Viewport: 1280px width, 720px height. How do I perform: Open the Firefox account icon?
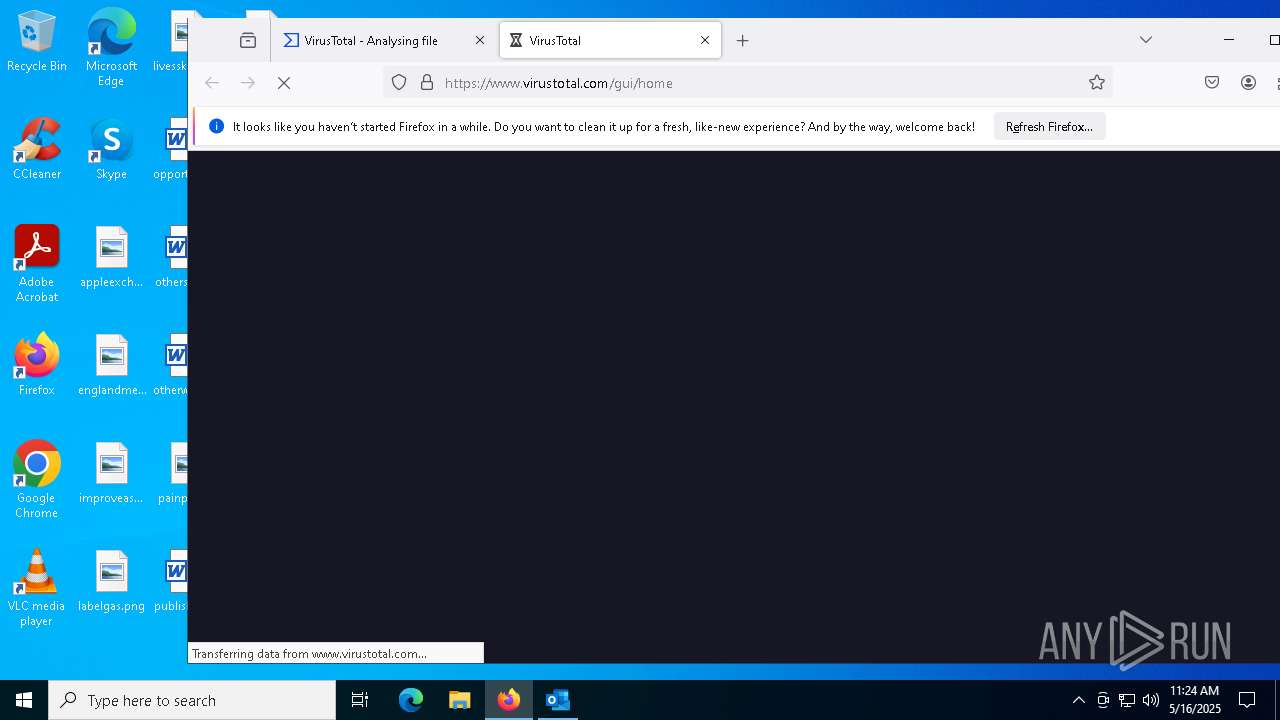1248,83
